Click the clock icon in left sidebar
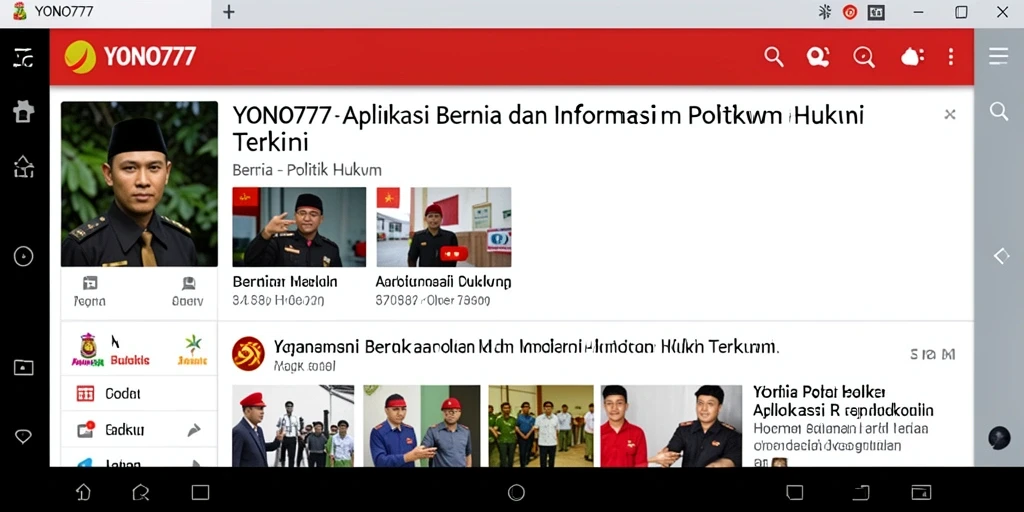 (x=24, y=256)
